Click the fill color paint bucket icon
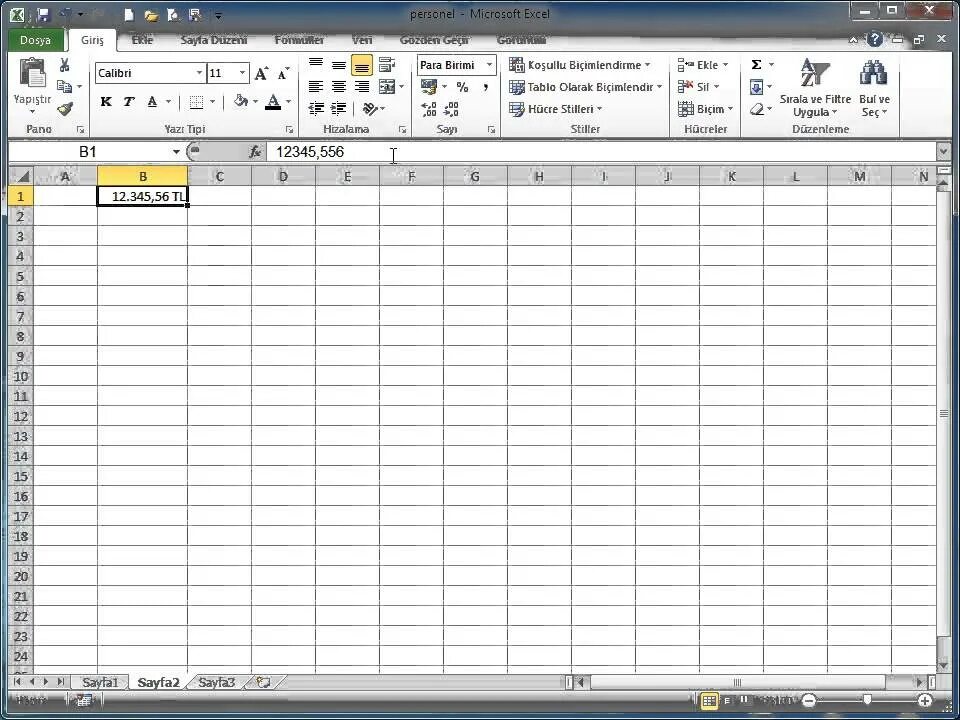This screenshot has height=720, width=960. click(x=241, y=102)
